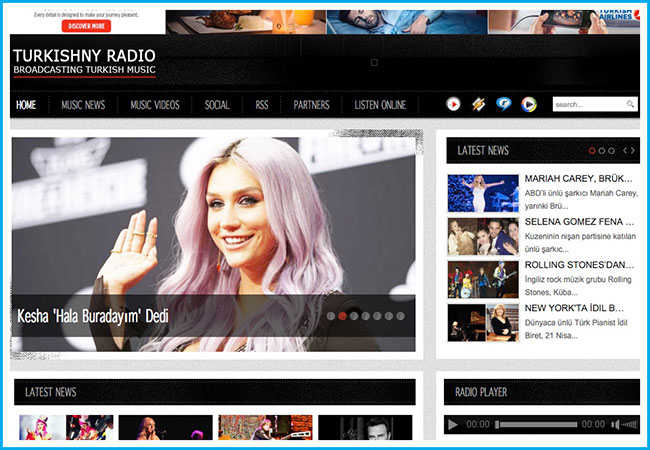Mute the radio player speaker icon
The height and width of the screenshot is (450, 650).
coord(616,424)
